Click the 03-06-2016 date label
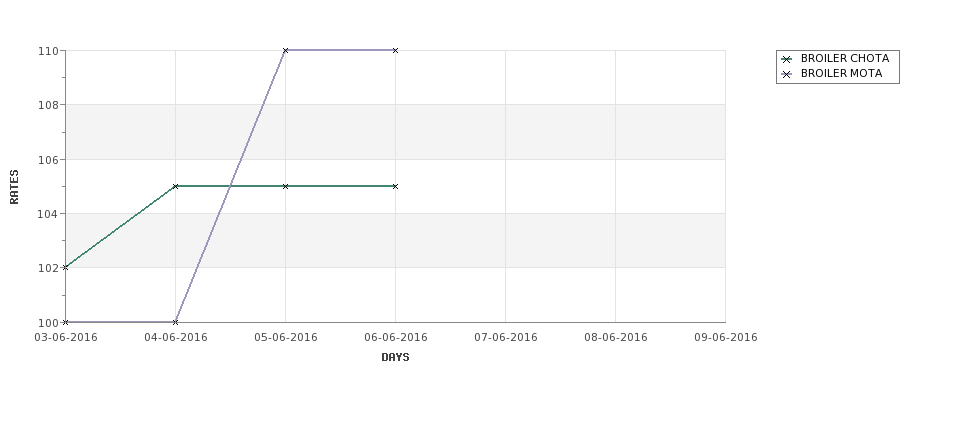The image size is (975, 429). point(66,338)
